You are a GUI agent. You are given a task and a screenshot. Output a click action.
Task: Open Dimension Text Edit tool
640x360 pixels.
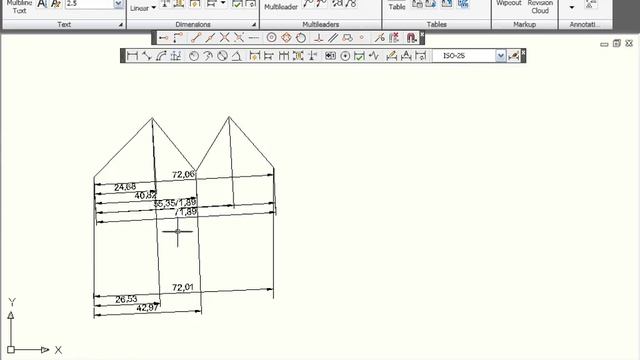coord(406,56)
